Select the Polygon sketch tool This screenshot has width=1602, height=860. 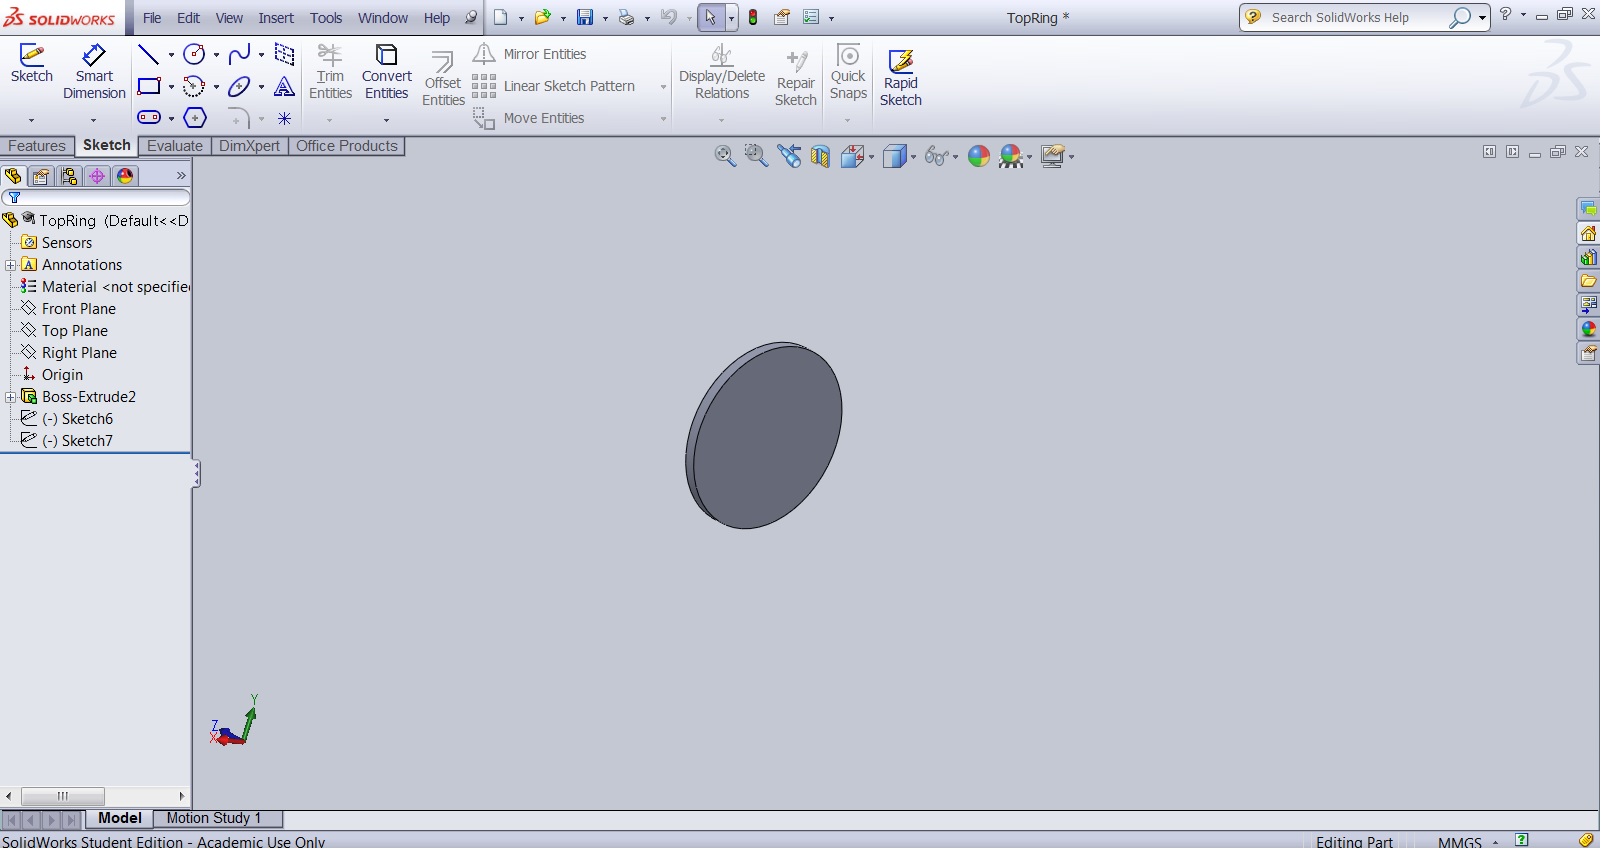coord(195,118)
